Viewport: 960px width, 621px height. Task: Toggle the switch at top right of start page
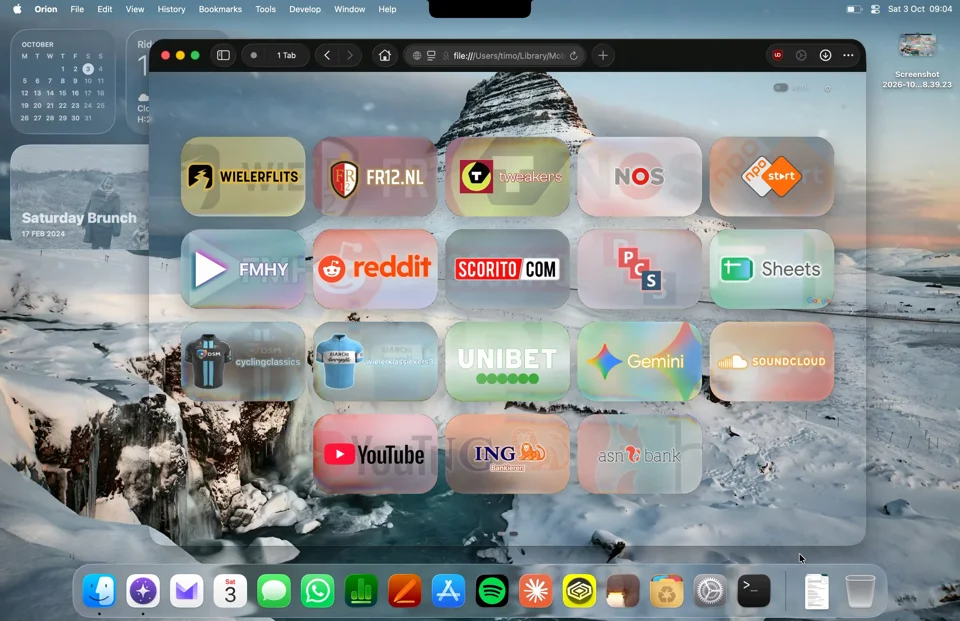click(x=781, y=88)
